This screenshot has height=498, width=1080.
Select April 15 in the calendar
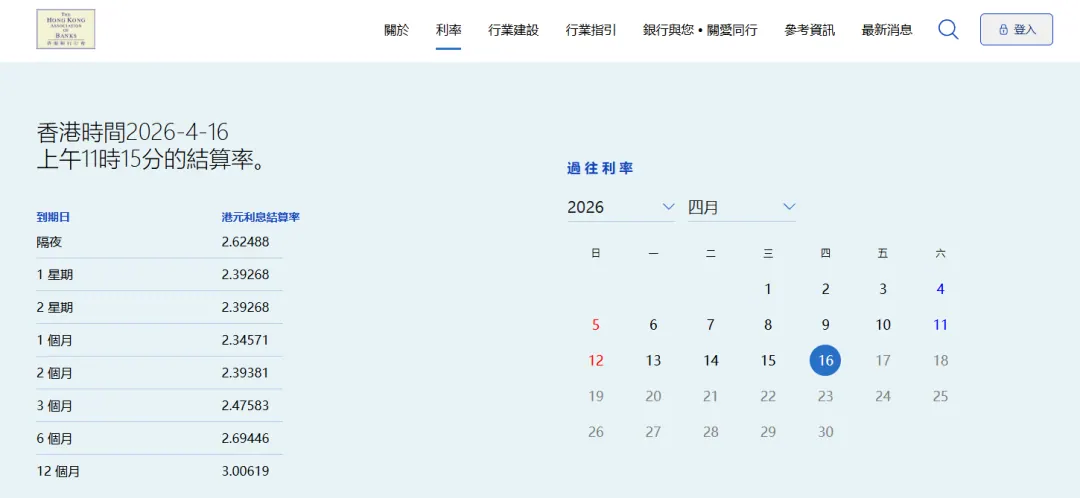[x=768, y=360]
